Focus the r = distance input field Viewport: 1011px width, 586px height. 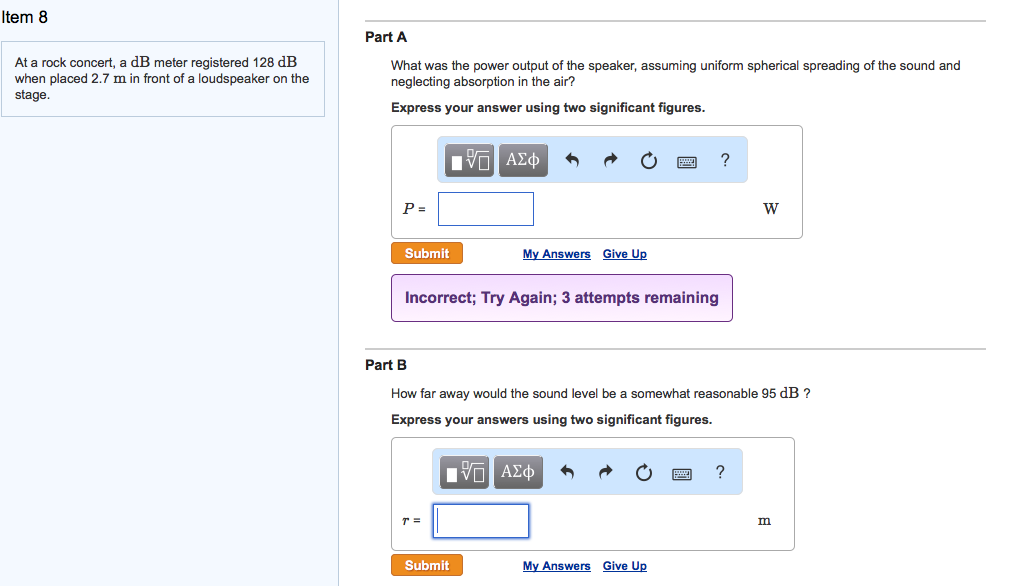(481, 521)
